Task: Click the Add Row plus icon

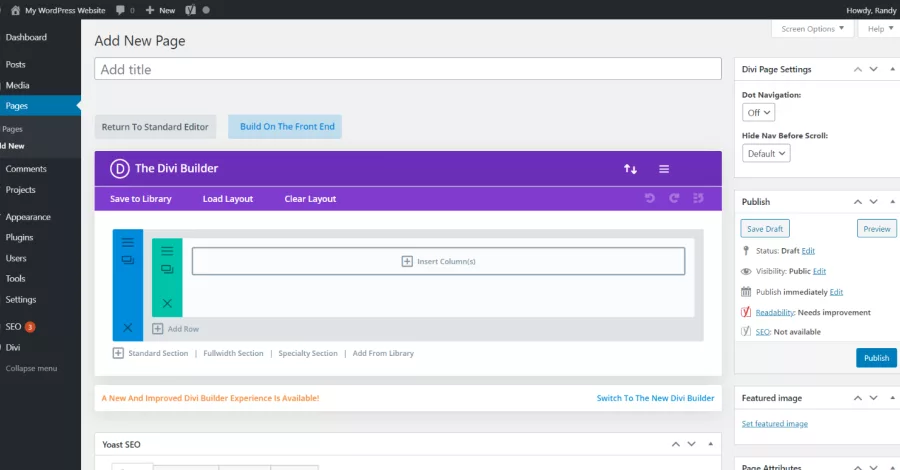Action: point(157,329)
